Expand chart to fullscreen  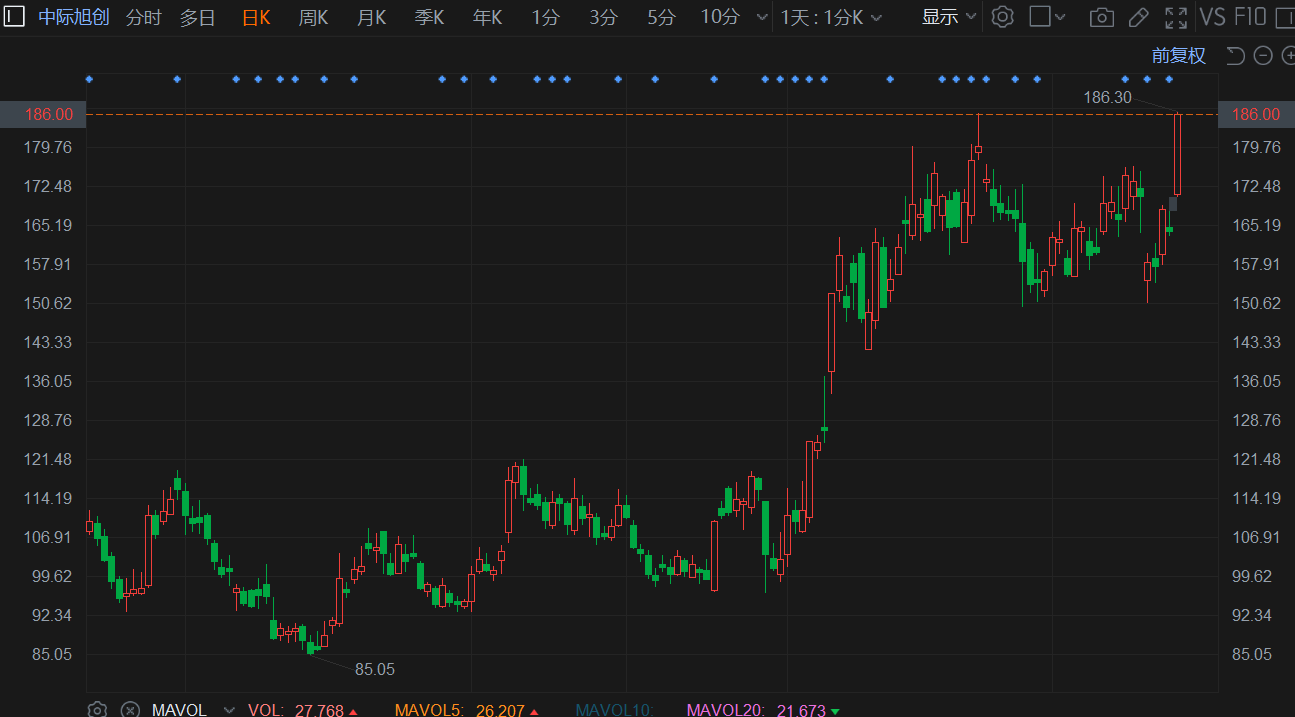tap(1176, 17)
